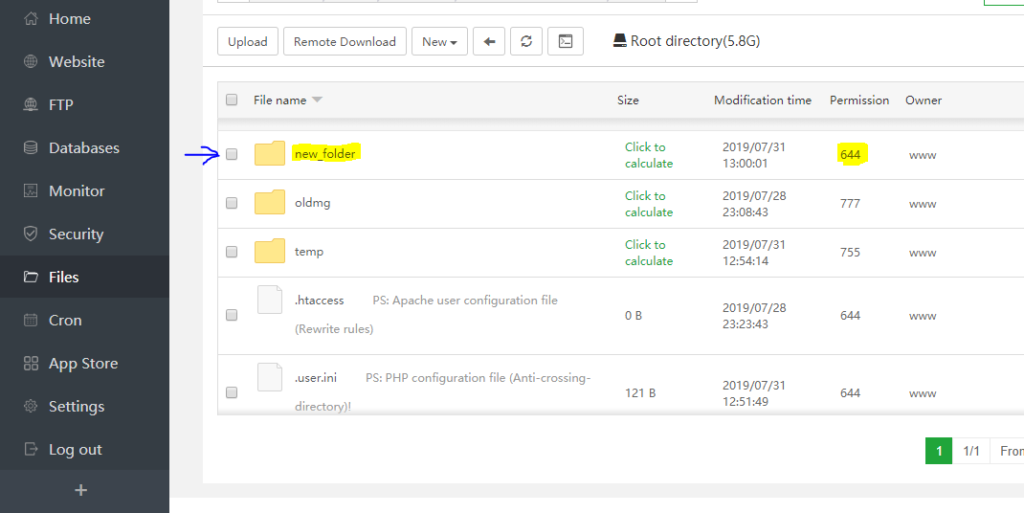Calculate size of oldmg folder
The image size is (1024, 513).
click(648, 204)
